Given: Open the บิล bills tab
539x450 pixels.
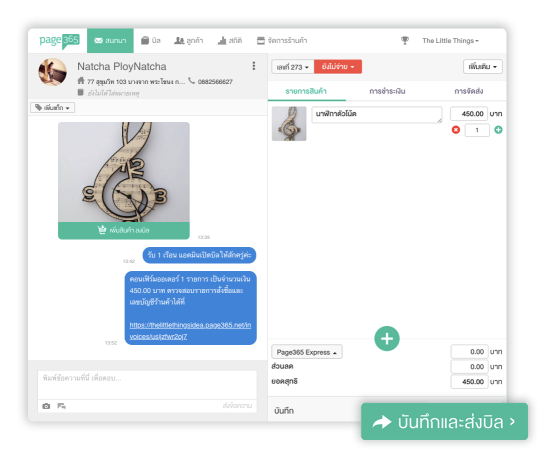Looking at the screenshot, I should pyautogui.click(x=151, y=41).
